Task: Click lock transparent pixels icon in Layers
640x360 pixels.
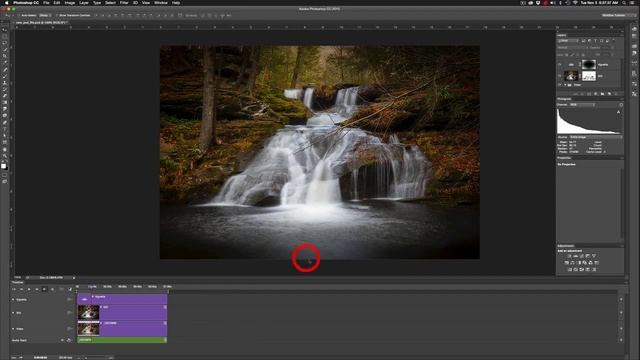Action: pyautogui.click(x=567, y=54)
